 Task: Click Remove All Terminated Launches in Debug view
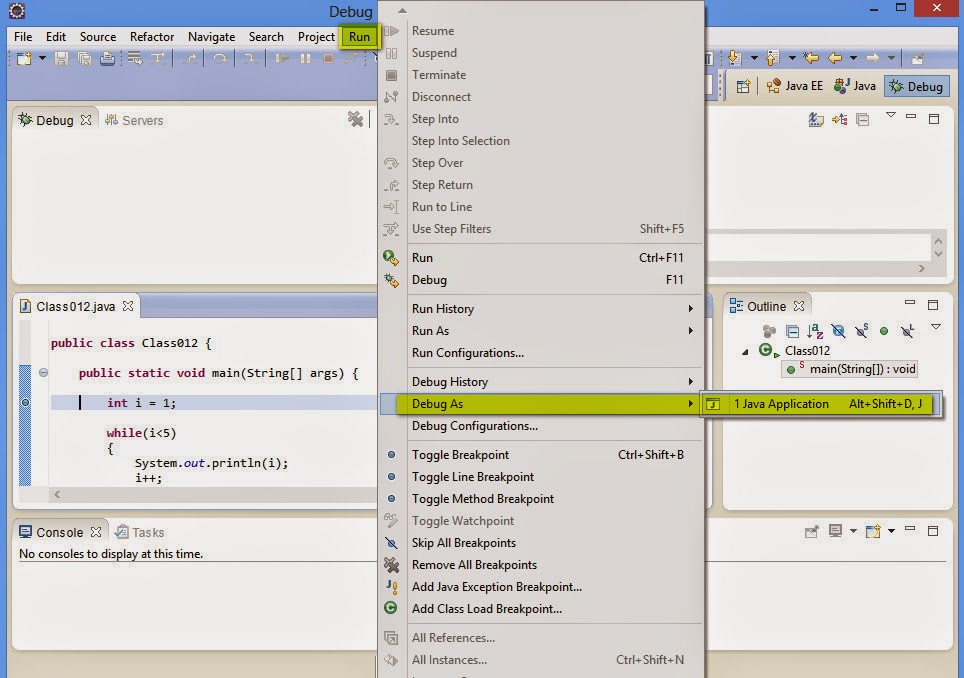pyautogui.click(x=355, y=119)
